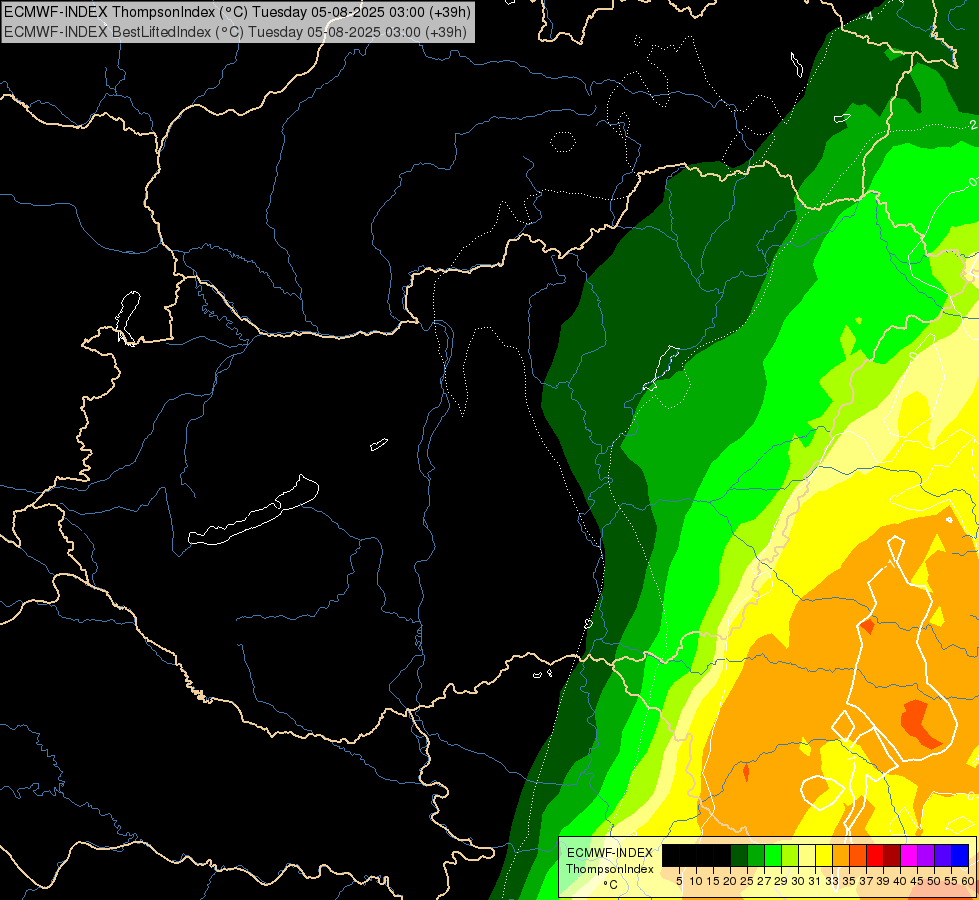Image resolution: width=979 pixels, height=900 pixels.
Task: Choose the orange 33–35 legend swatch
Action: pyautogui.click(x=841, y=855)
